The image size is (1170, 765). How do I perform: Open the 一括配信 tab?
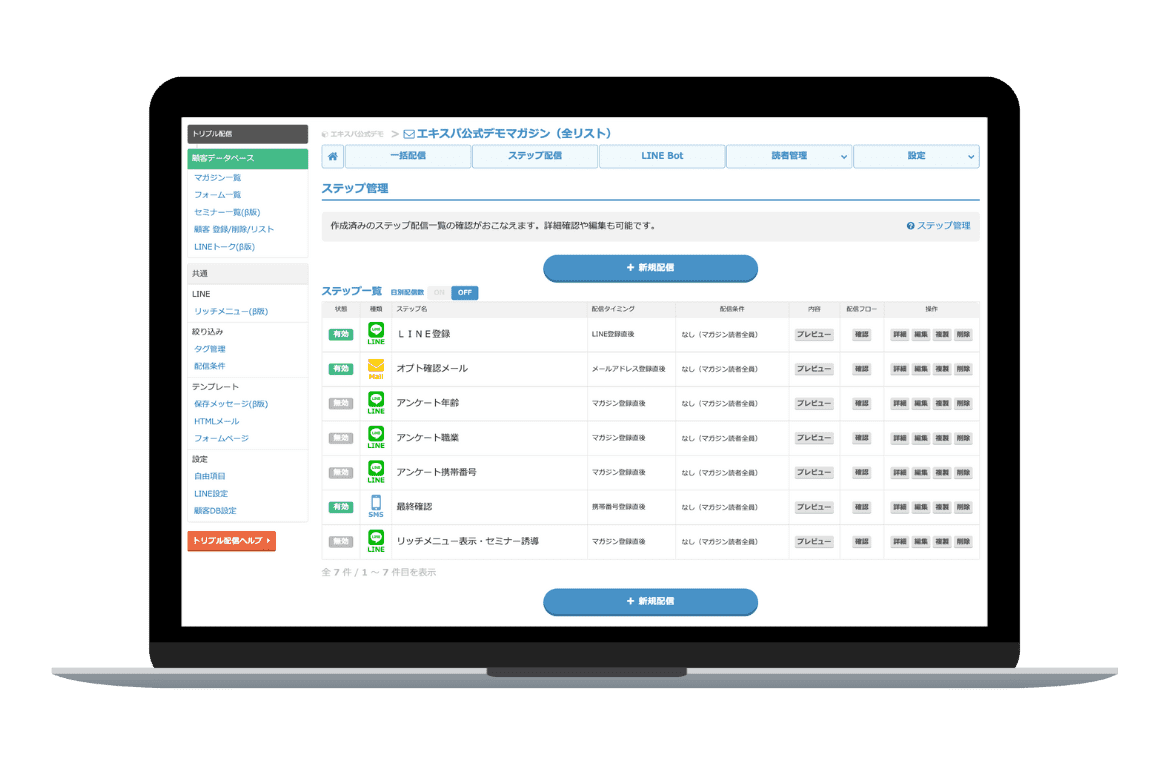[408, 156]
